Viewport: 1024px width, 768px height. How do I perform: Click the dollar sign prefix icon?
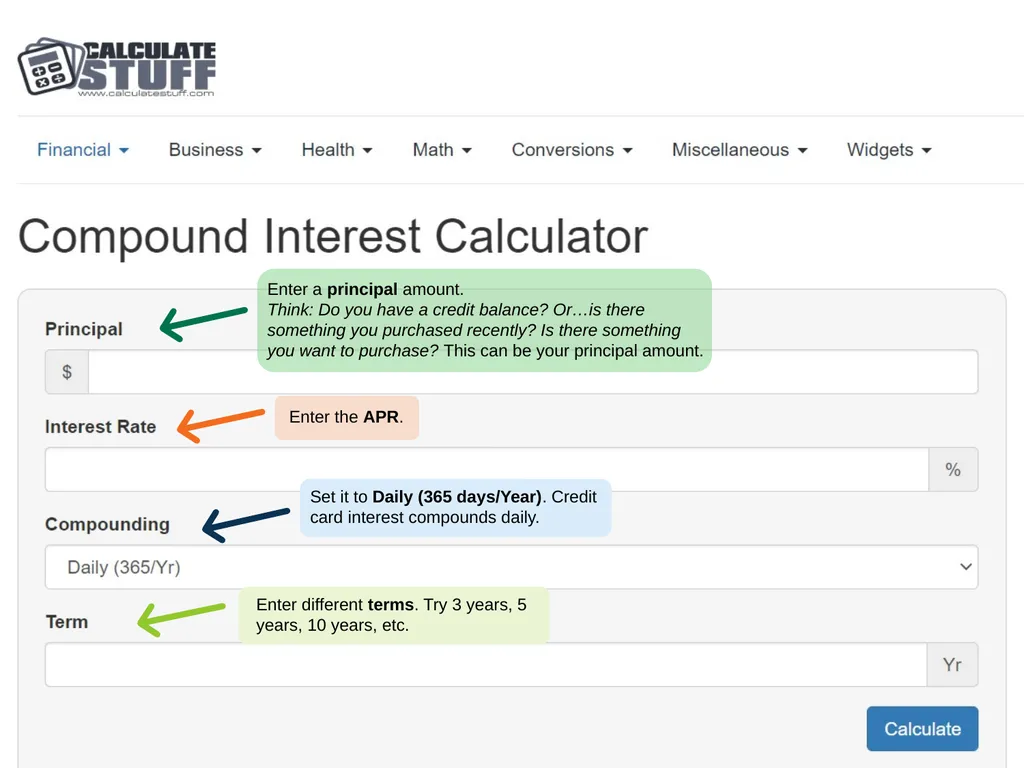[67, 372]
